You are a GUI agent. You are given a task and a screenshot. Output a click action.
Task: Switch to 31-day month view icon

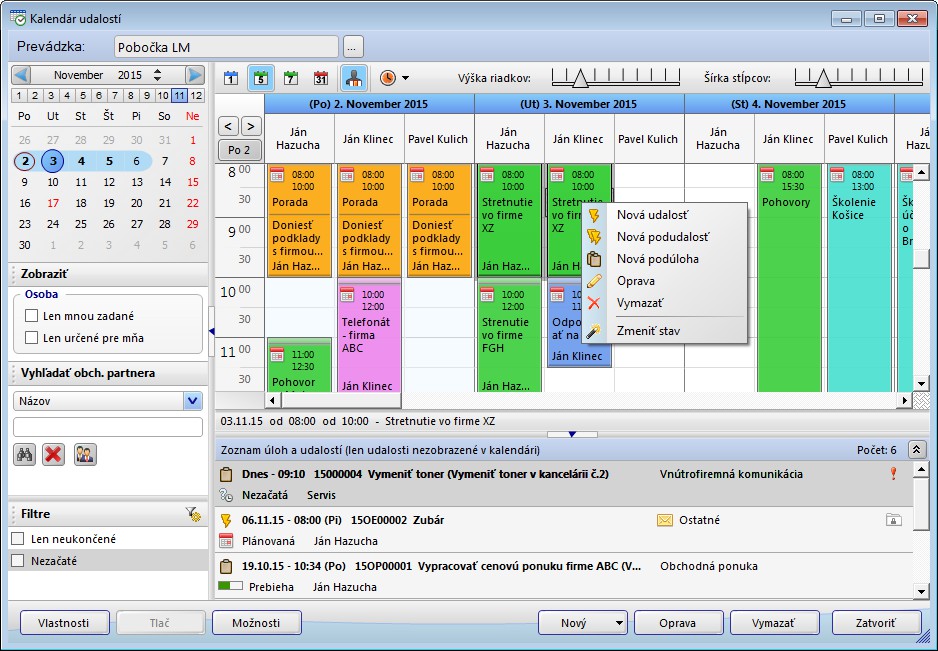(x=321, y=78)
